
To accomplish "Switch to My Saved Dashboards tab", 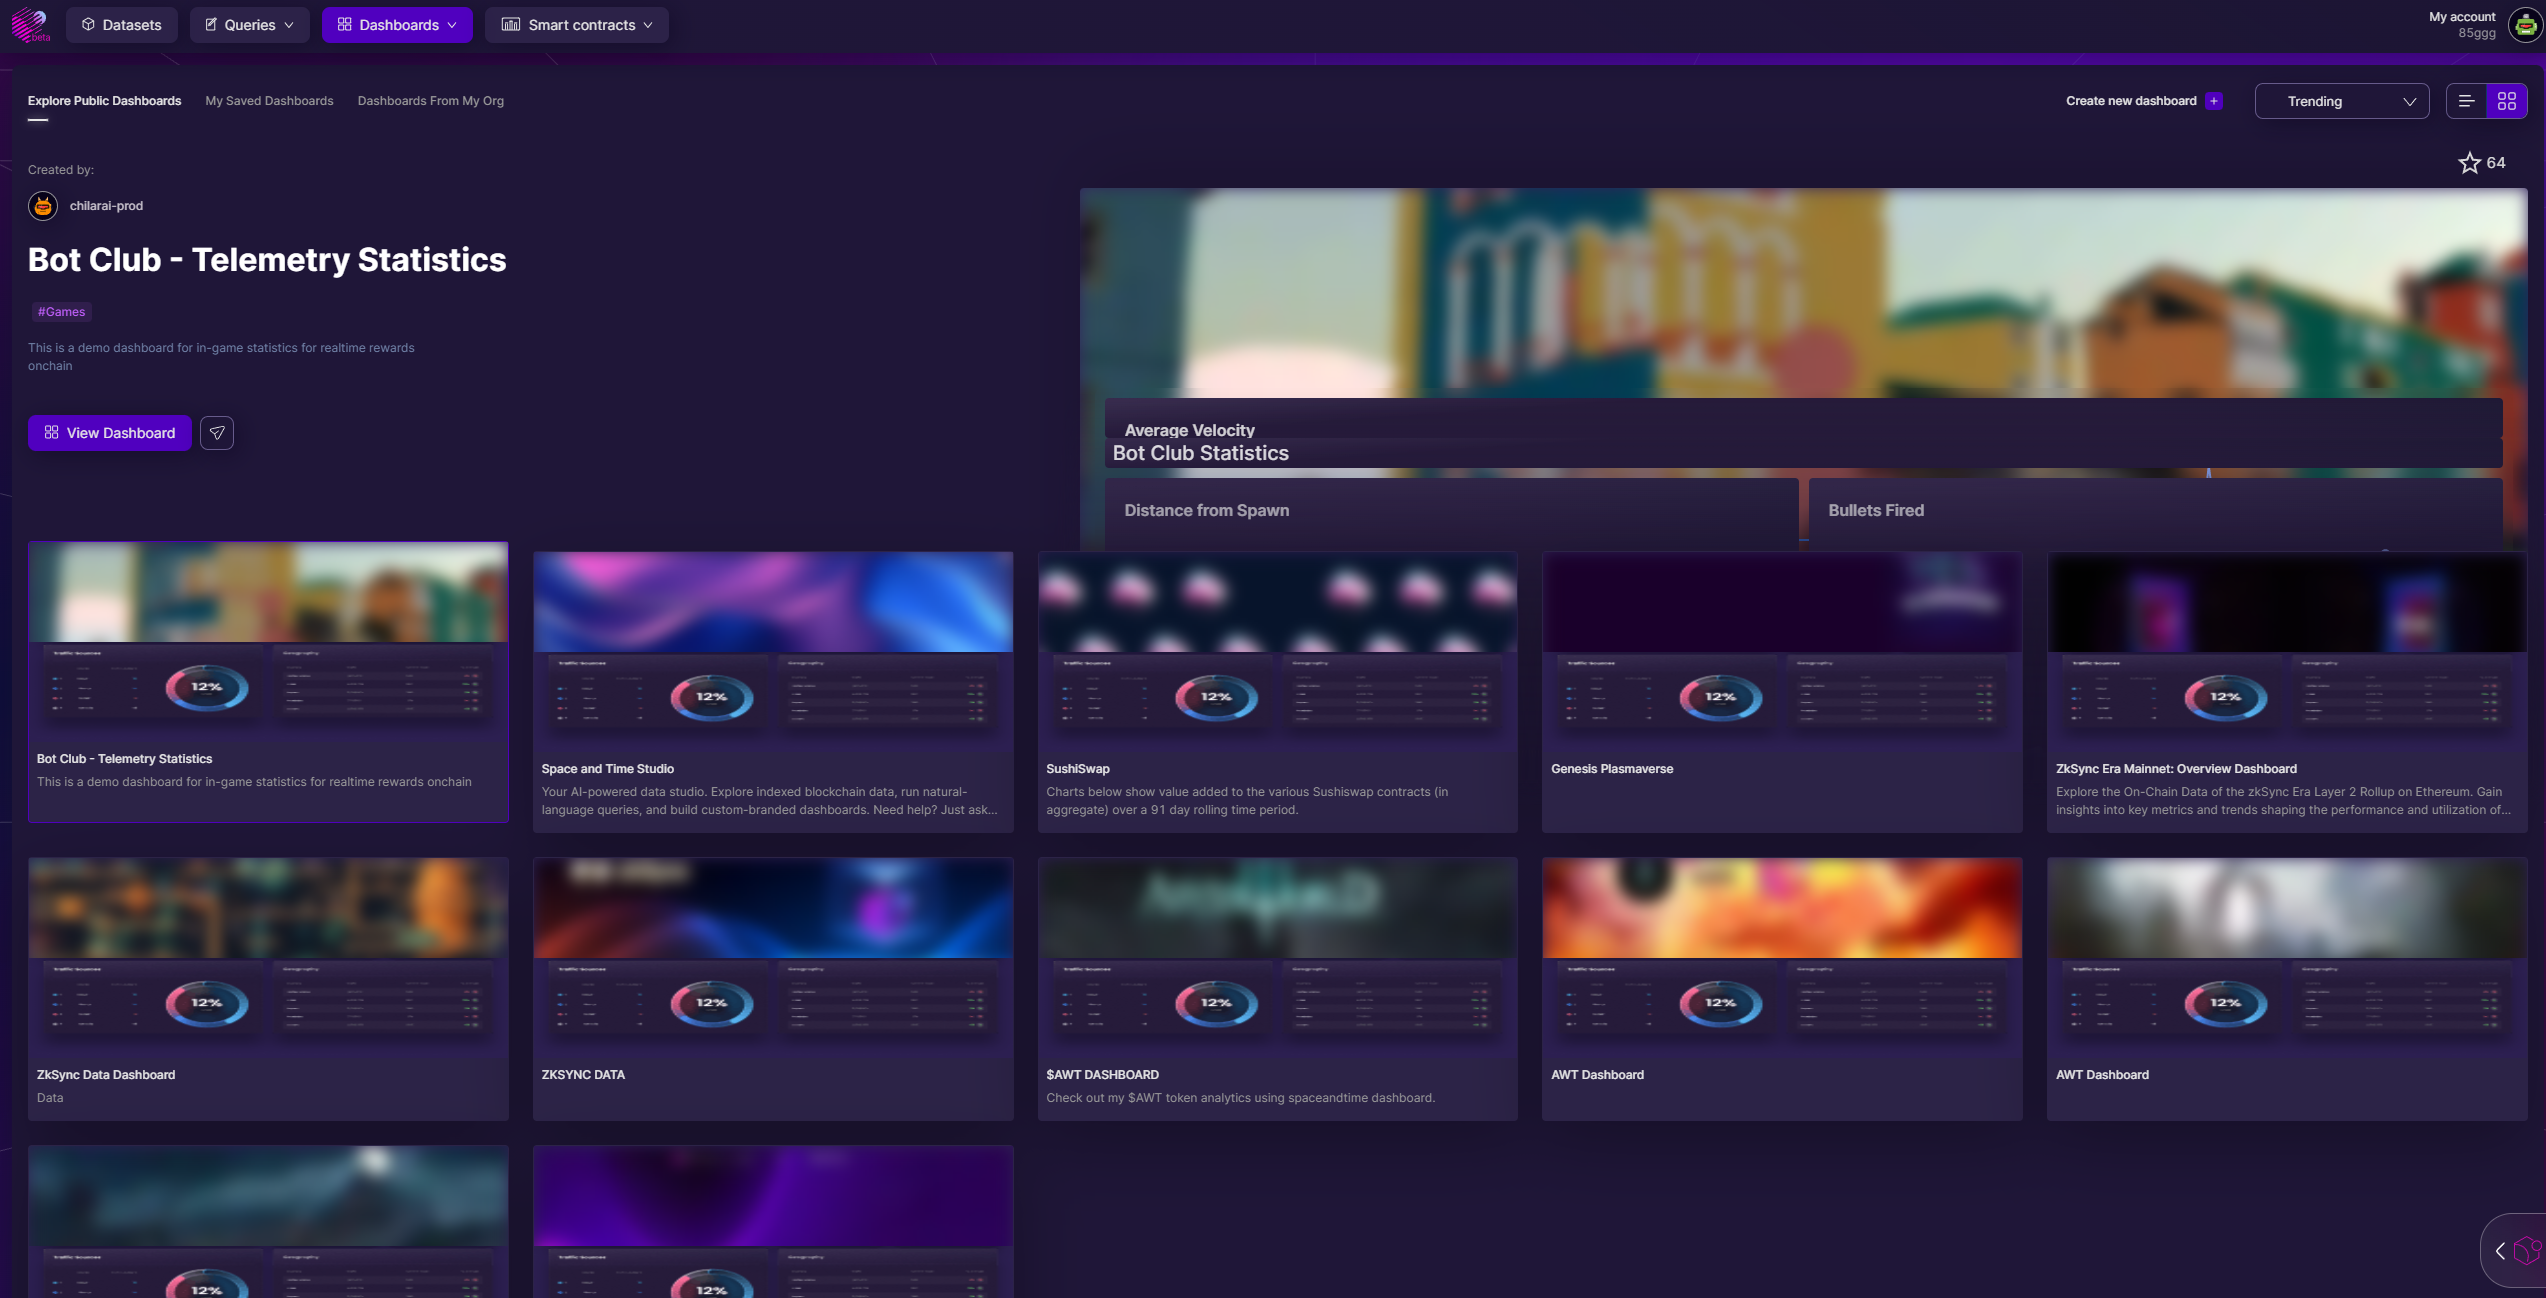I will (269, 101).
